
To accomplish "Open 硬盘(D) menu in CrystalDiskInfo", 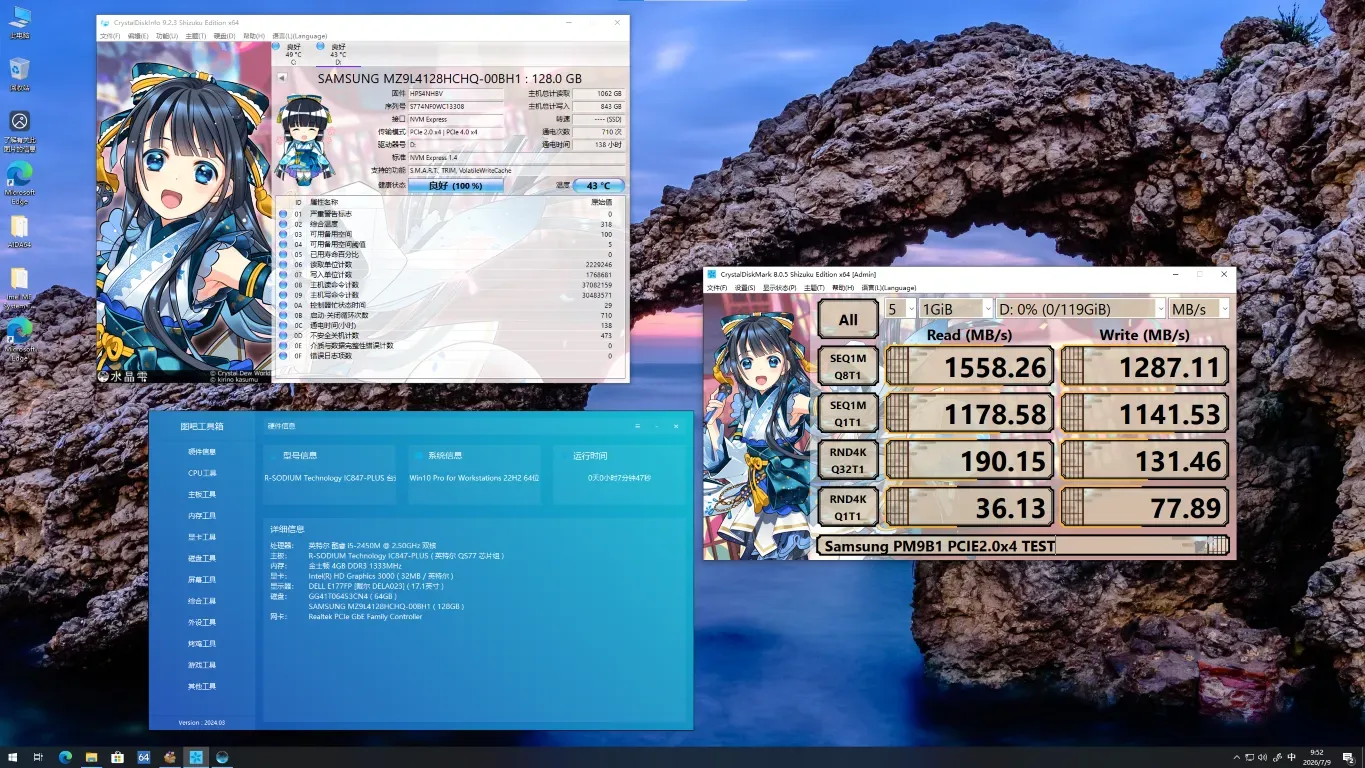I will (x=225, y=36).
